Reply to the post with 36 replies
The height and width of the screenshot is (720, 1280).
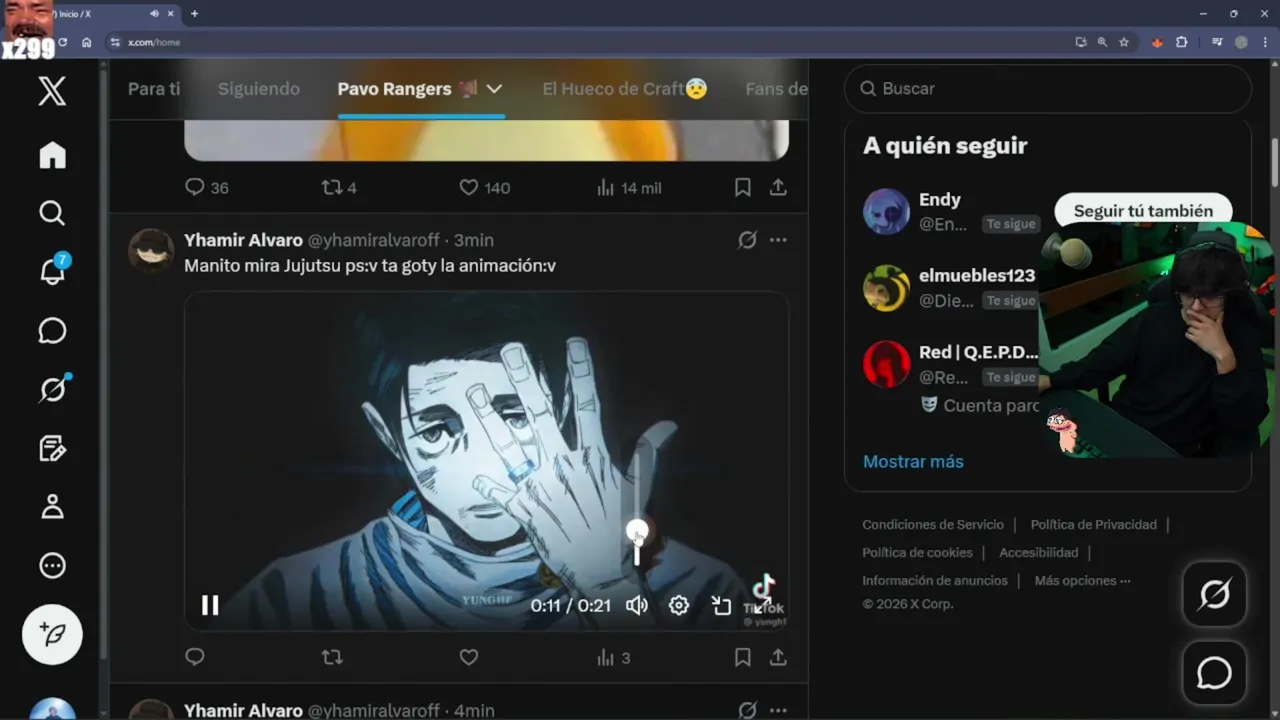pyautogui.click(x=207, y=187)
